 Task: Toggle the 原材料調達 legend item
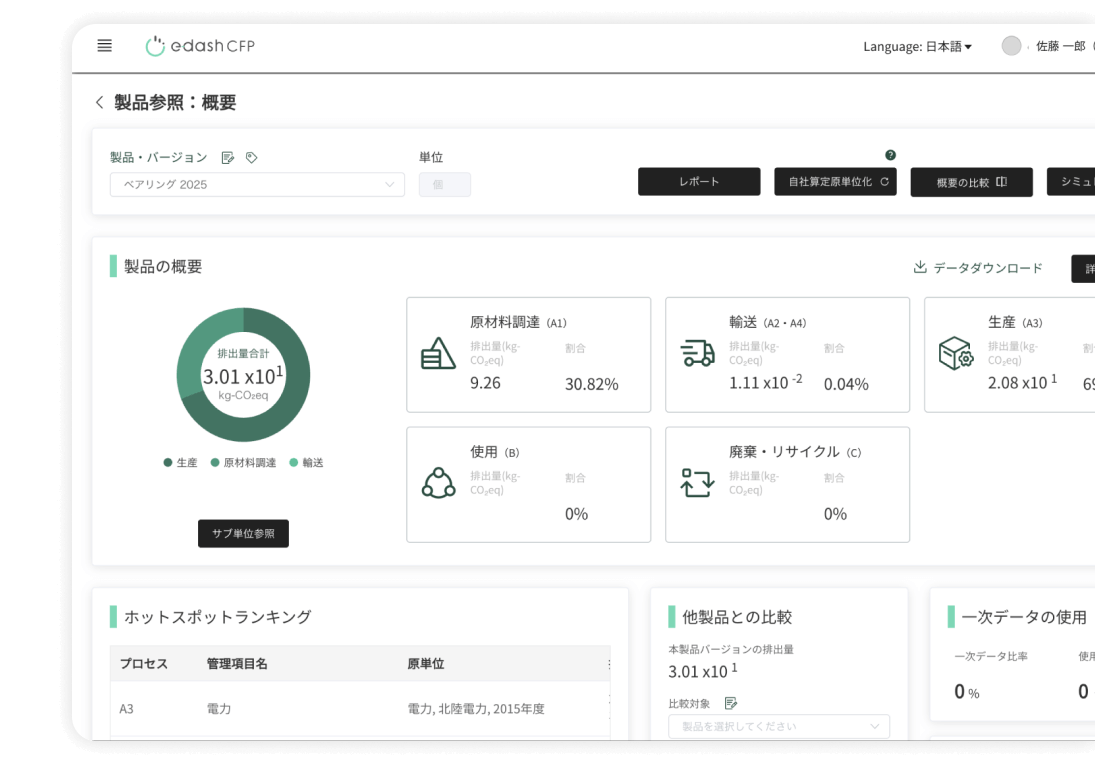243,463
